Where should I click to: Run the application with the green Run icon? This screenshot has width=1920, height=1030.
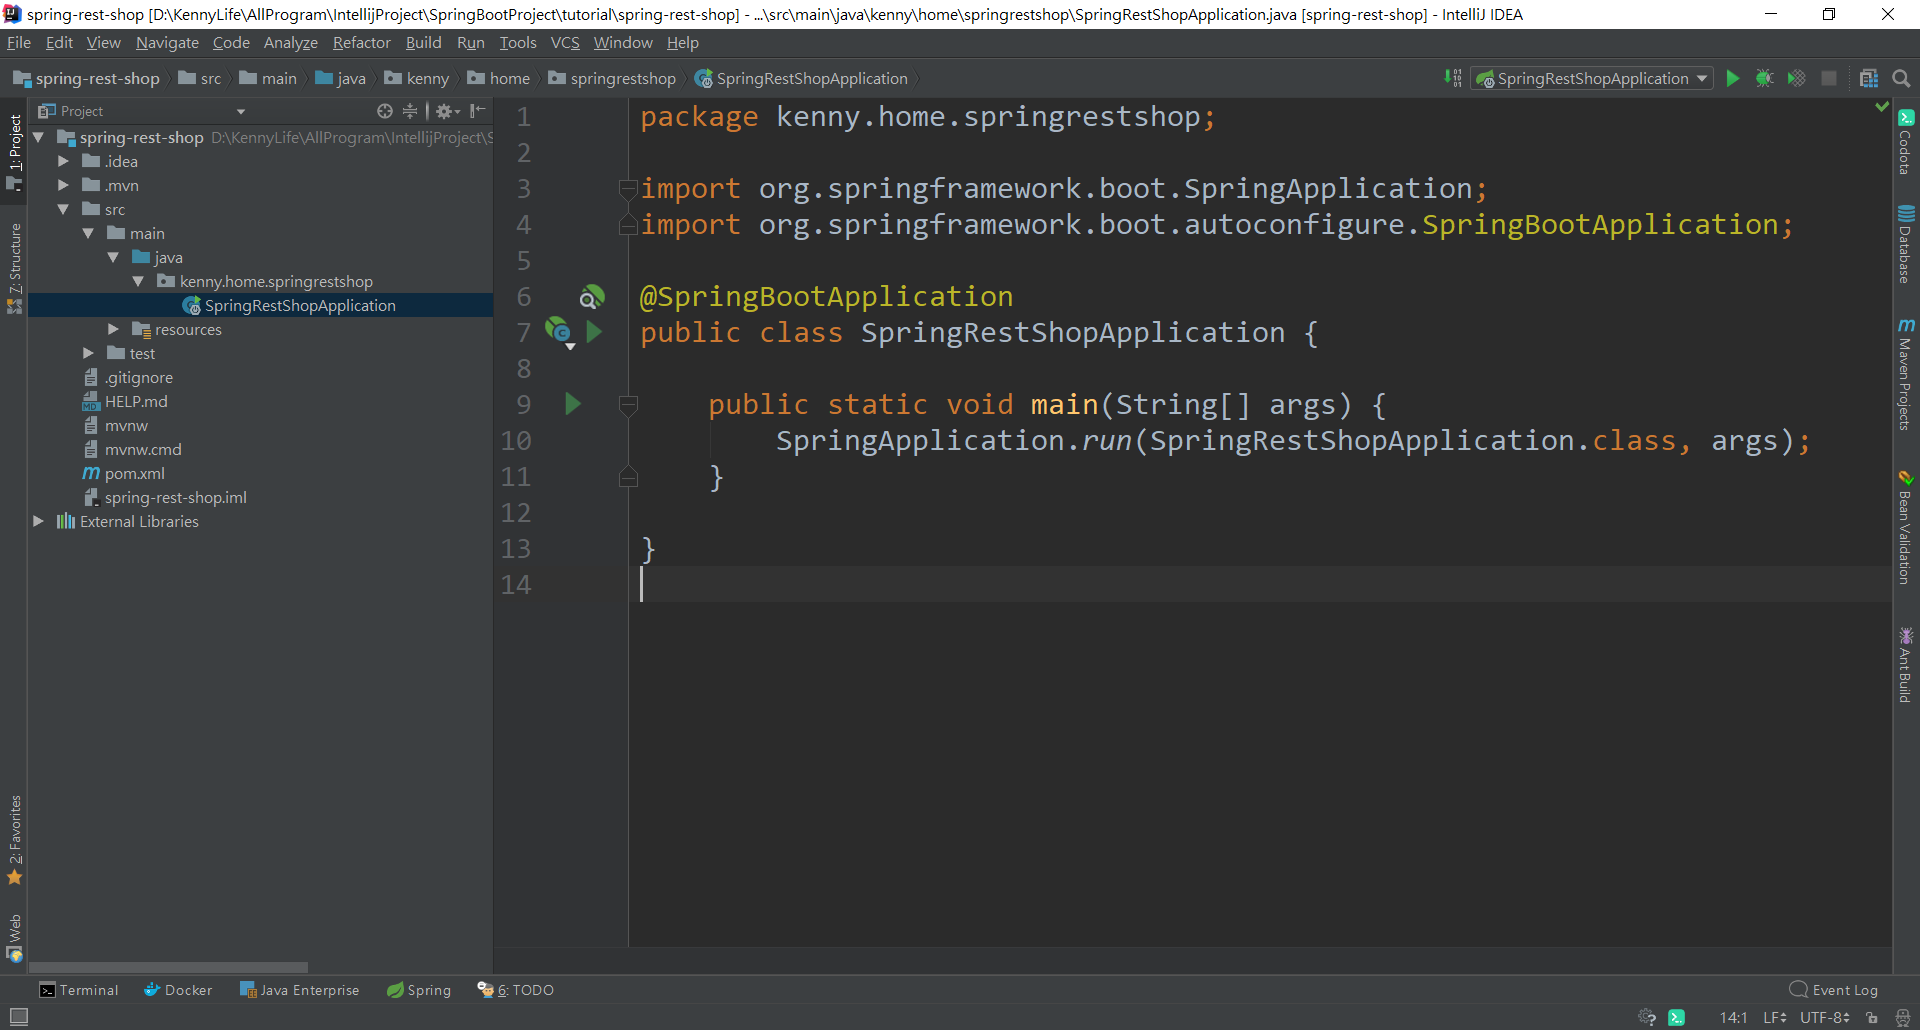(x=1733, y=78)
